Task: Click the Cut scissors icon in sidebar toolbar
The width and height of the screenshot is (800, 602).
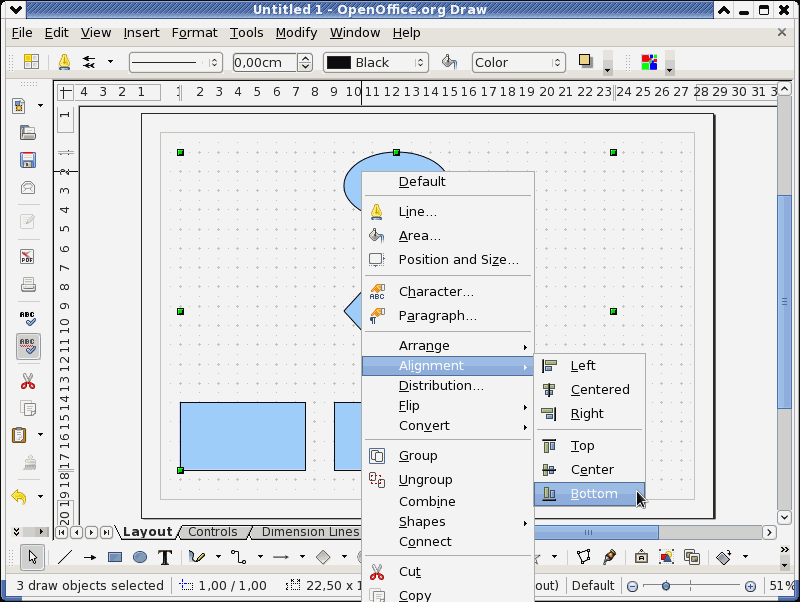Action: [28, 381]
